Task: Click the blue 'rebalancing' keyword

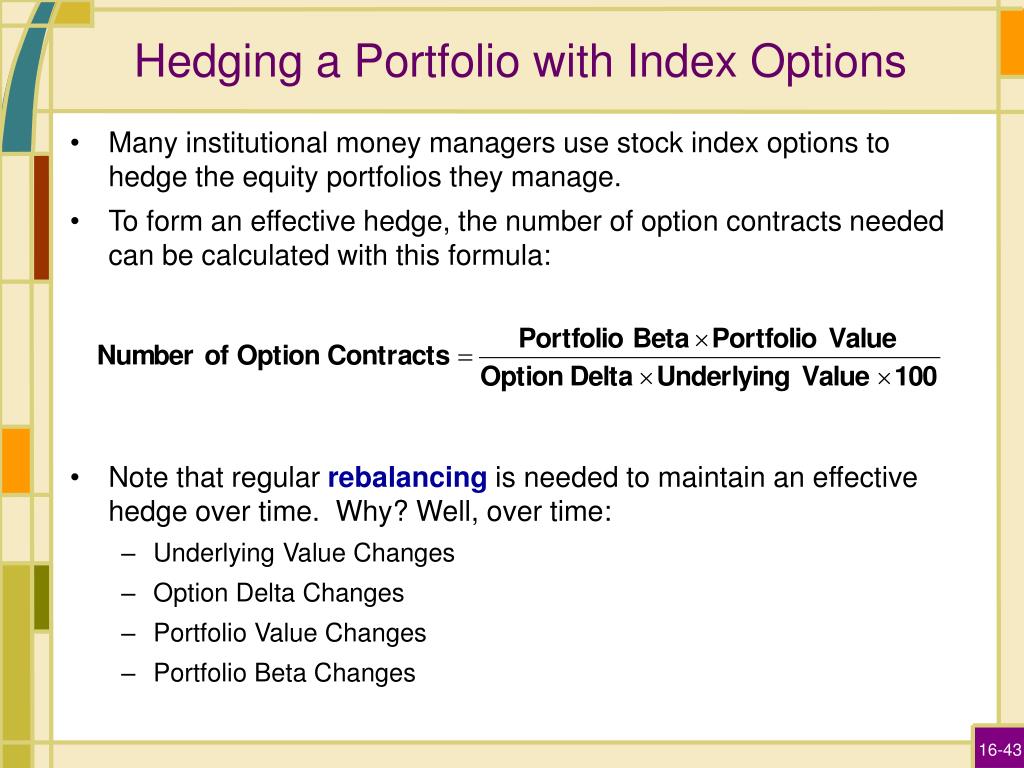Action: coord(407,477)
